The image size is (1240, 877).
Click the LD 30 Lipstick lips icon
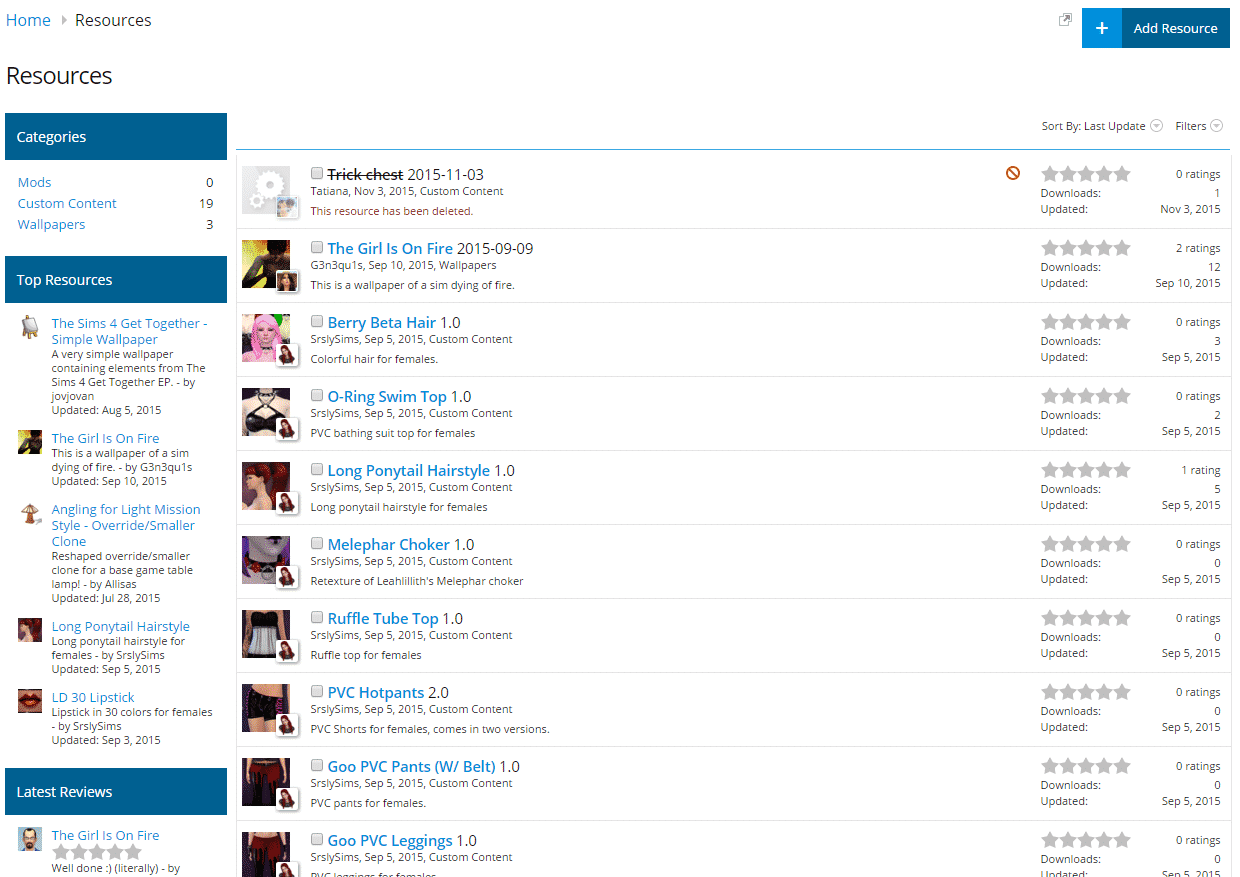click(x=30, y=701)
